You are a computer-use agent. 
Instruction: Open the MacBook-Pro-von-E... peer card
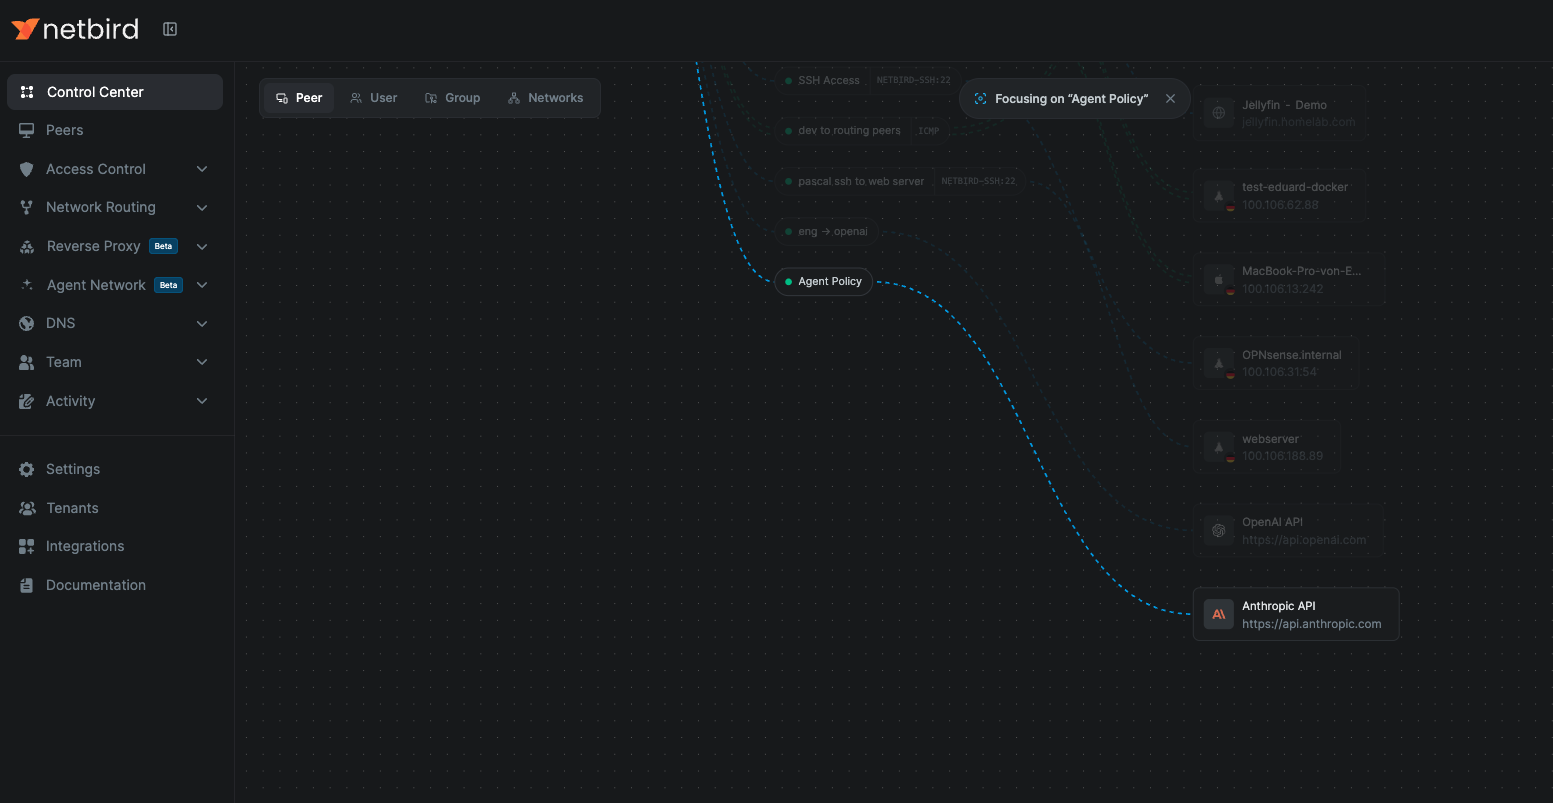pos(1289,280)
